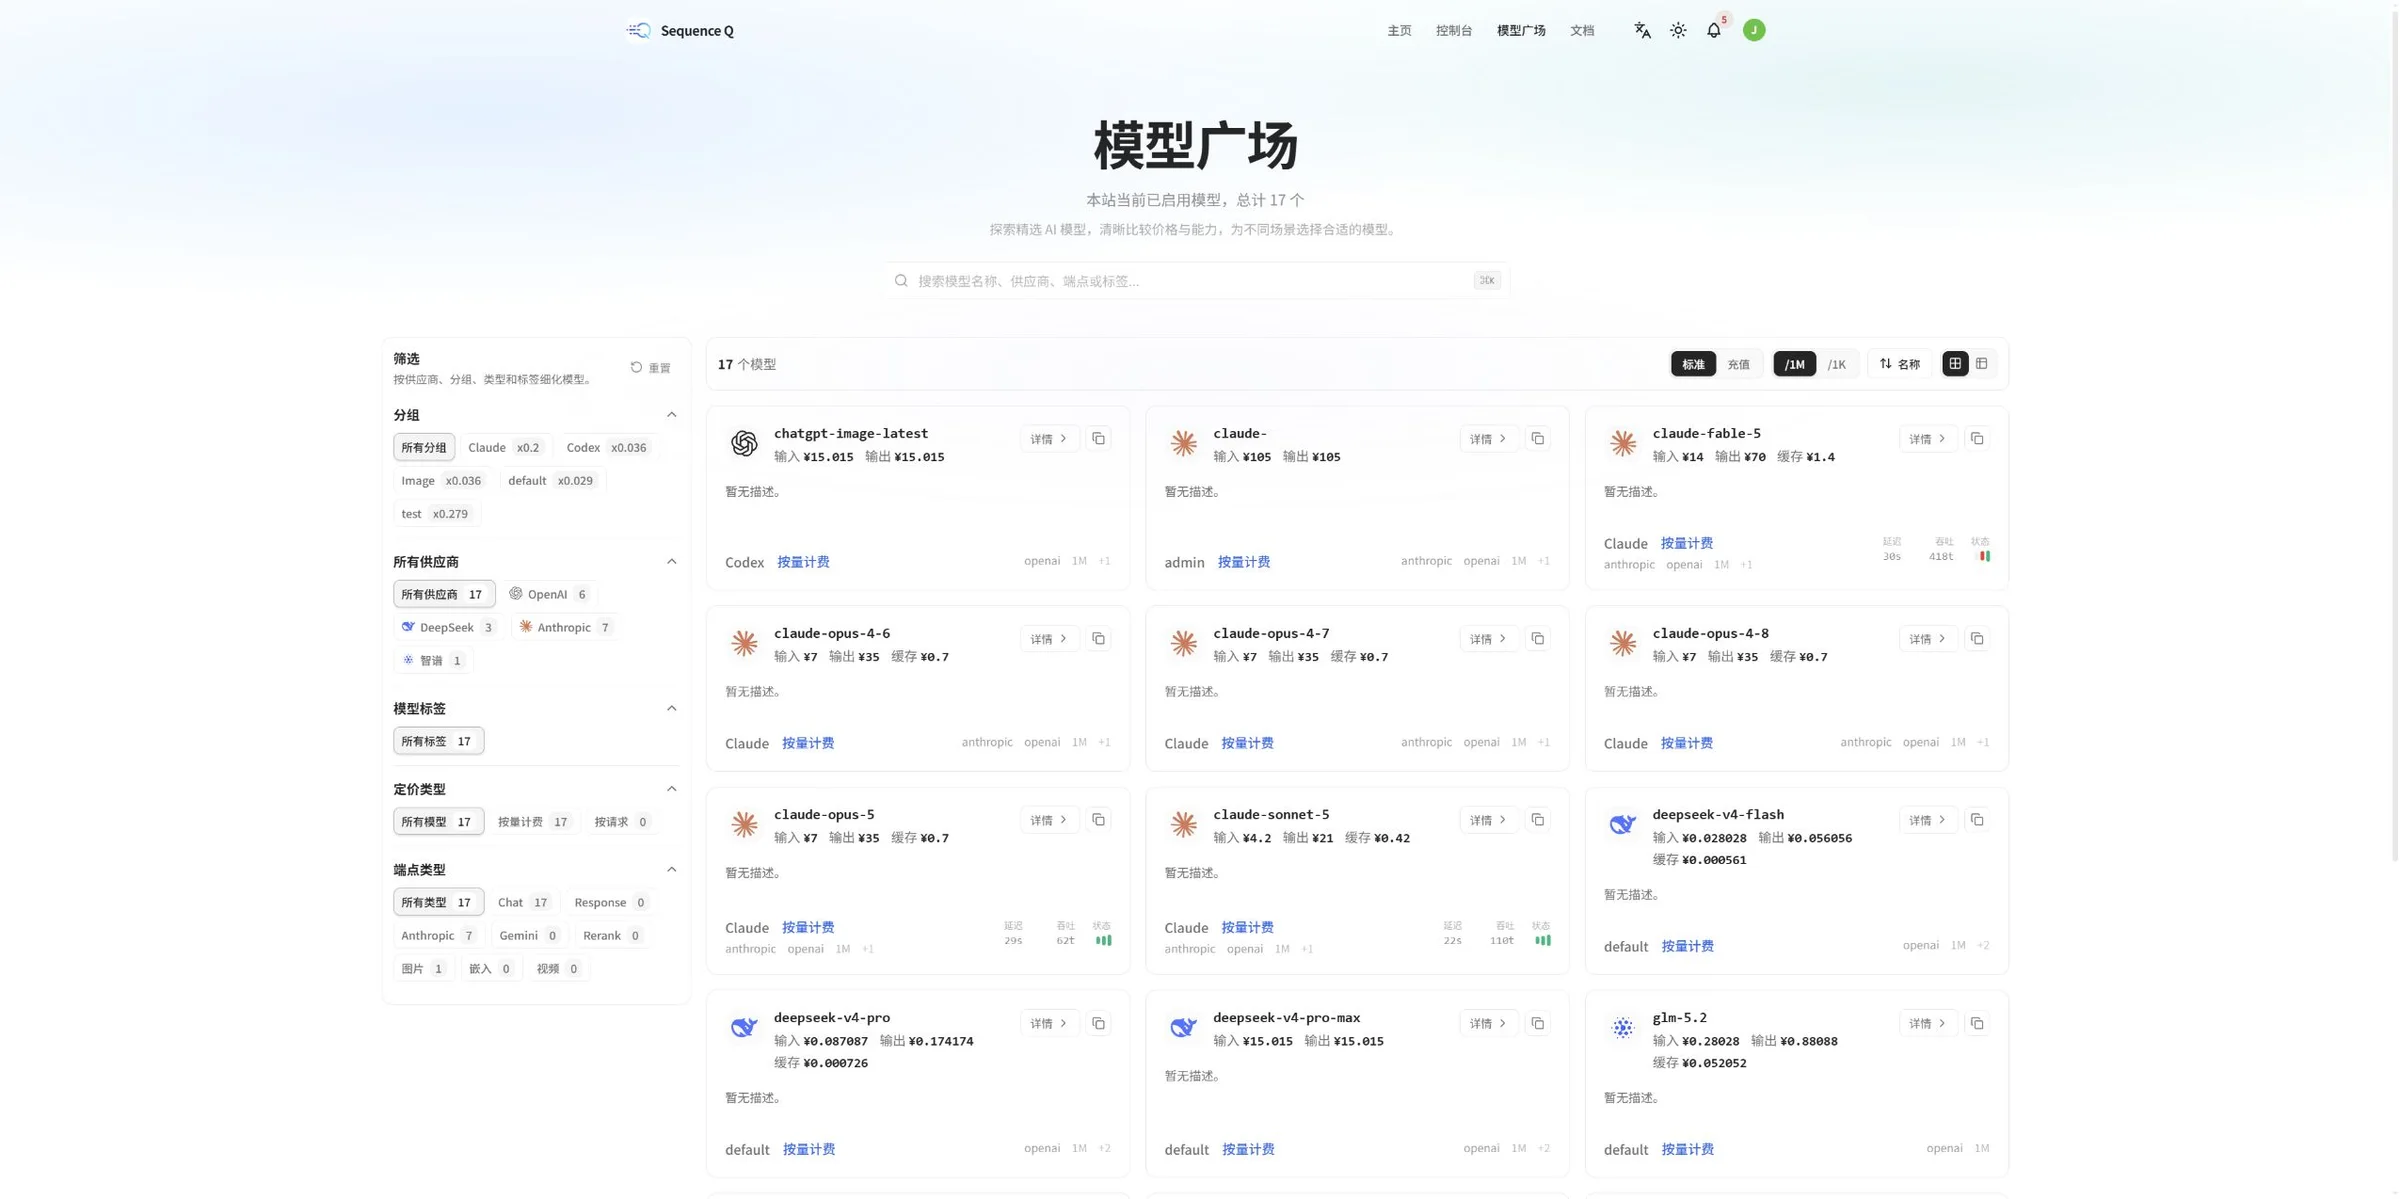The image size is (2400, 1199).
Task: Copy the claude-opus-4-8 model name
Action: click(x=1977, y=639)
